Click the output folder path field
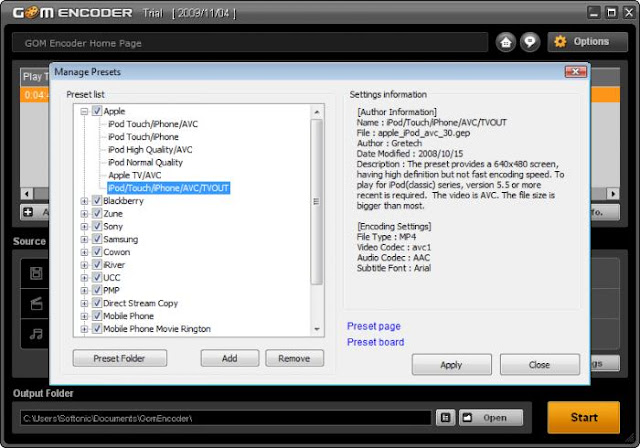Screen dimensions: 640x448 (226, 418)
